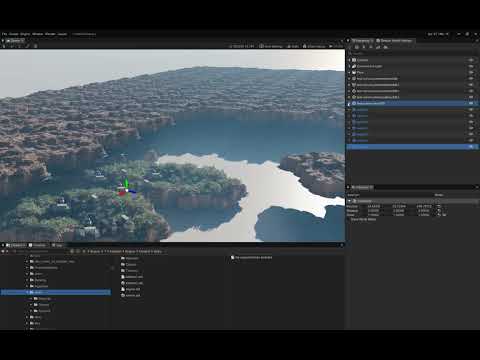Click the red axis handle of the transform gizmo
The width and height of the screenshot is (480, 360).
click(x=122, y=193)
